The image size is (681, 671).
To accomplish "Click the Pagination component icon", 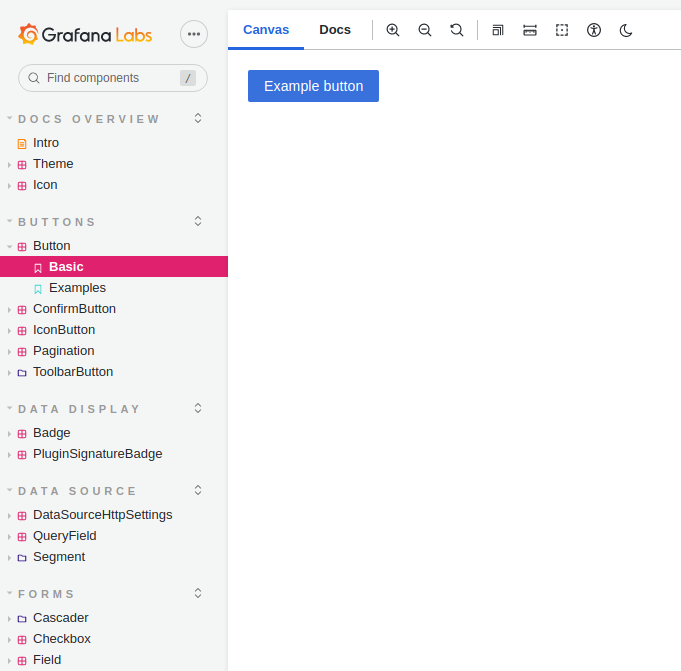I will click(22, 352).
